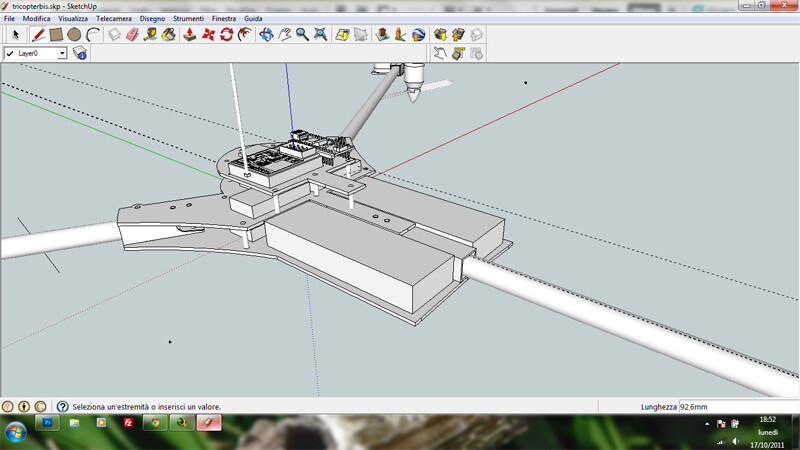Select the Orbit camera tool
The width and height of the screenshot is (800, 450).
(266, 35)
